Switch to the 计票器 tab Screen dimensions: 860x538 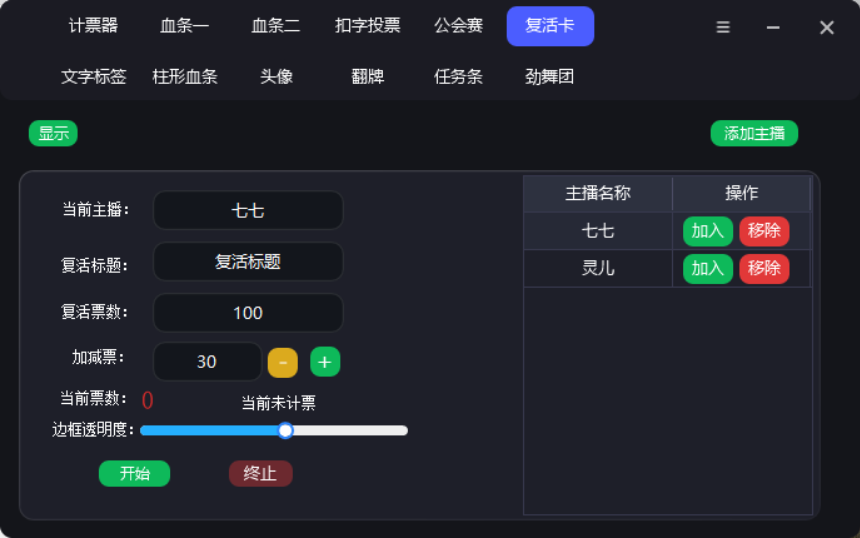coord(93,26)
